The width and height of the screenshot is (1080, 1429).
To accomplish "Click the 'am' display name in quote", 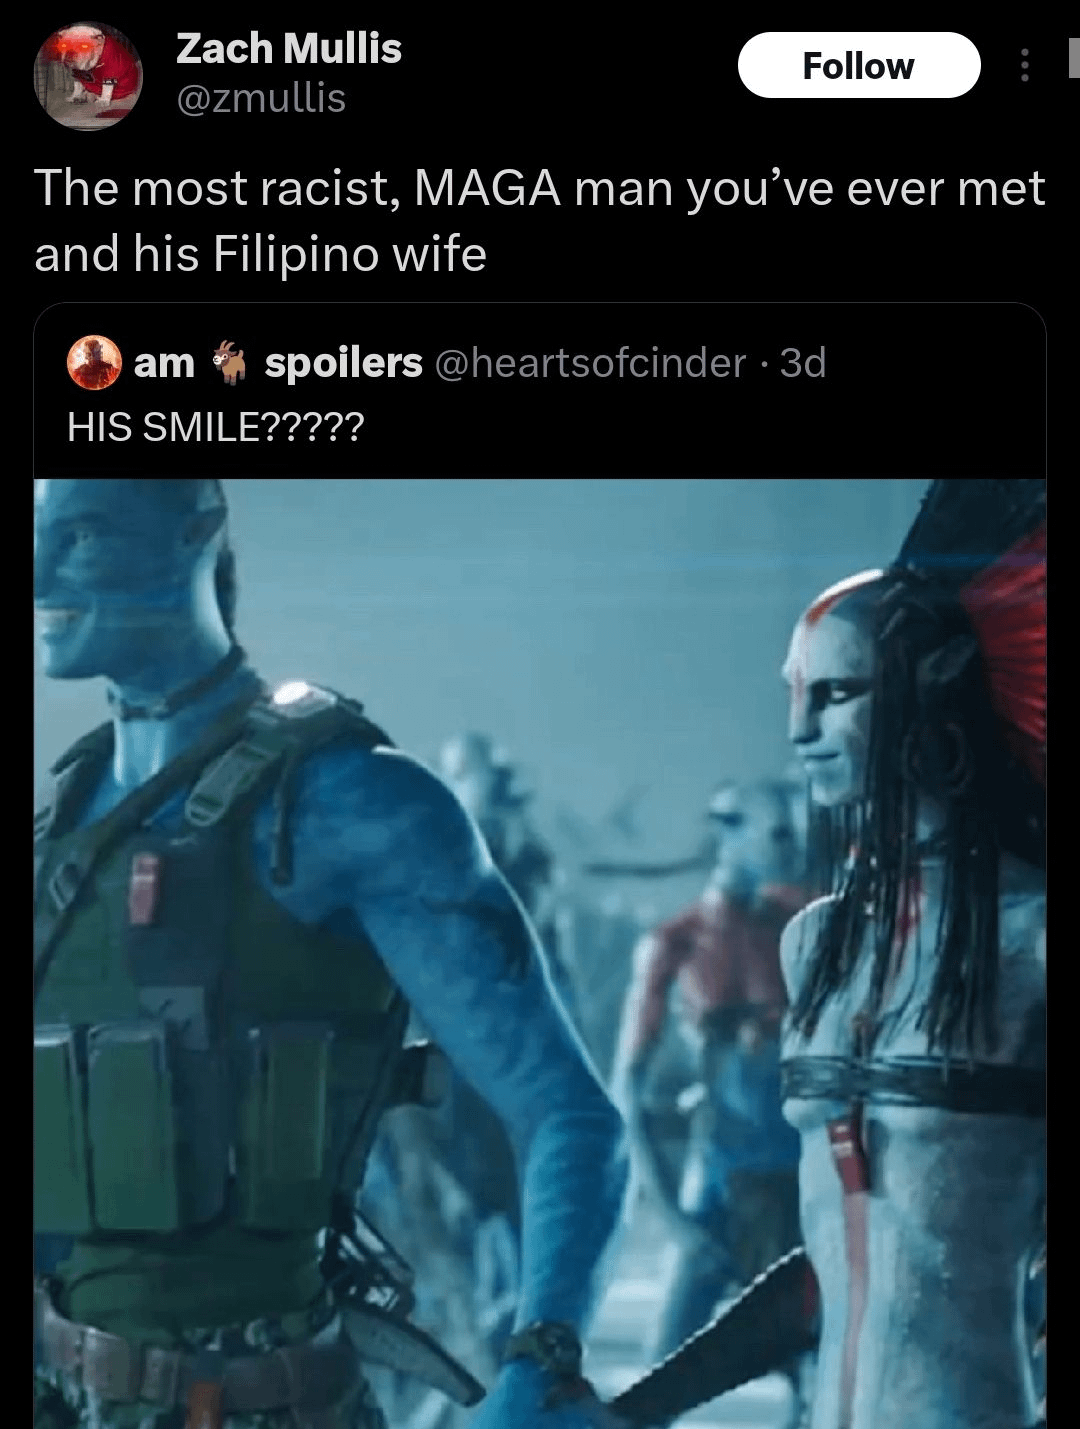I will click(x=164, y=363).
